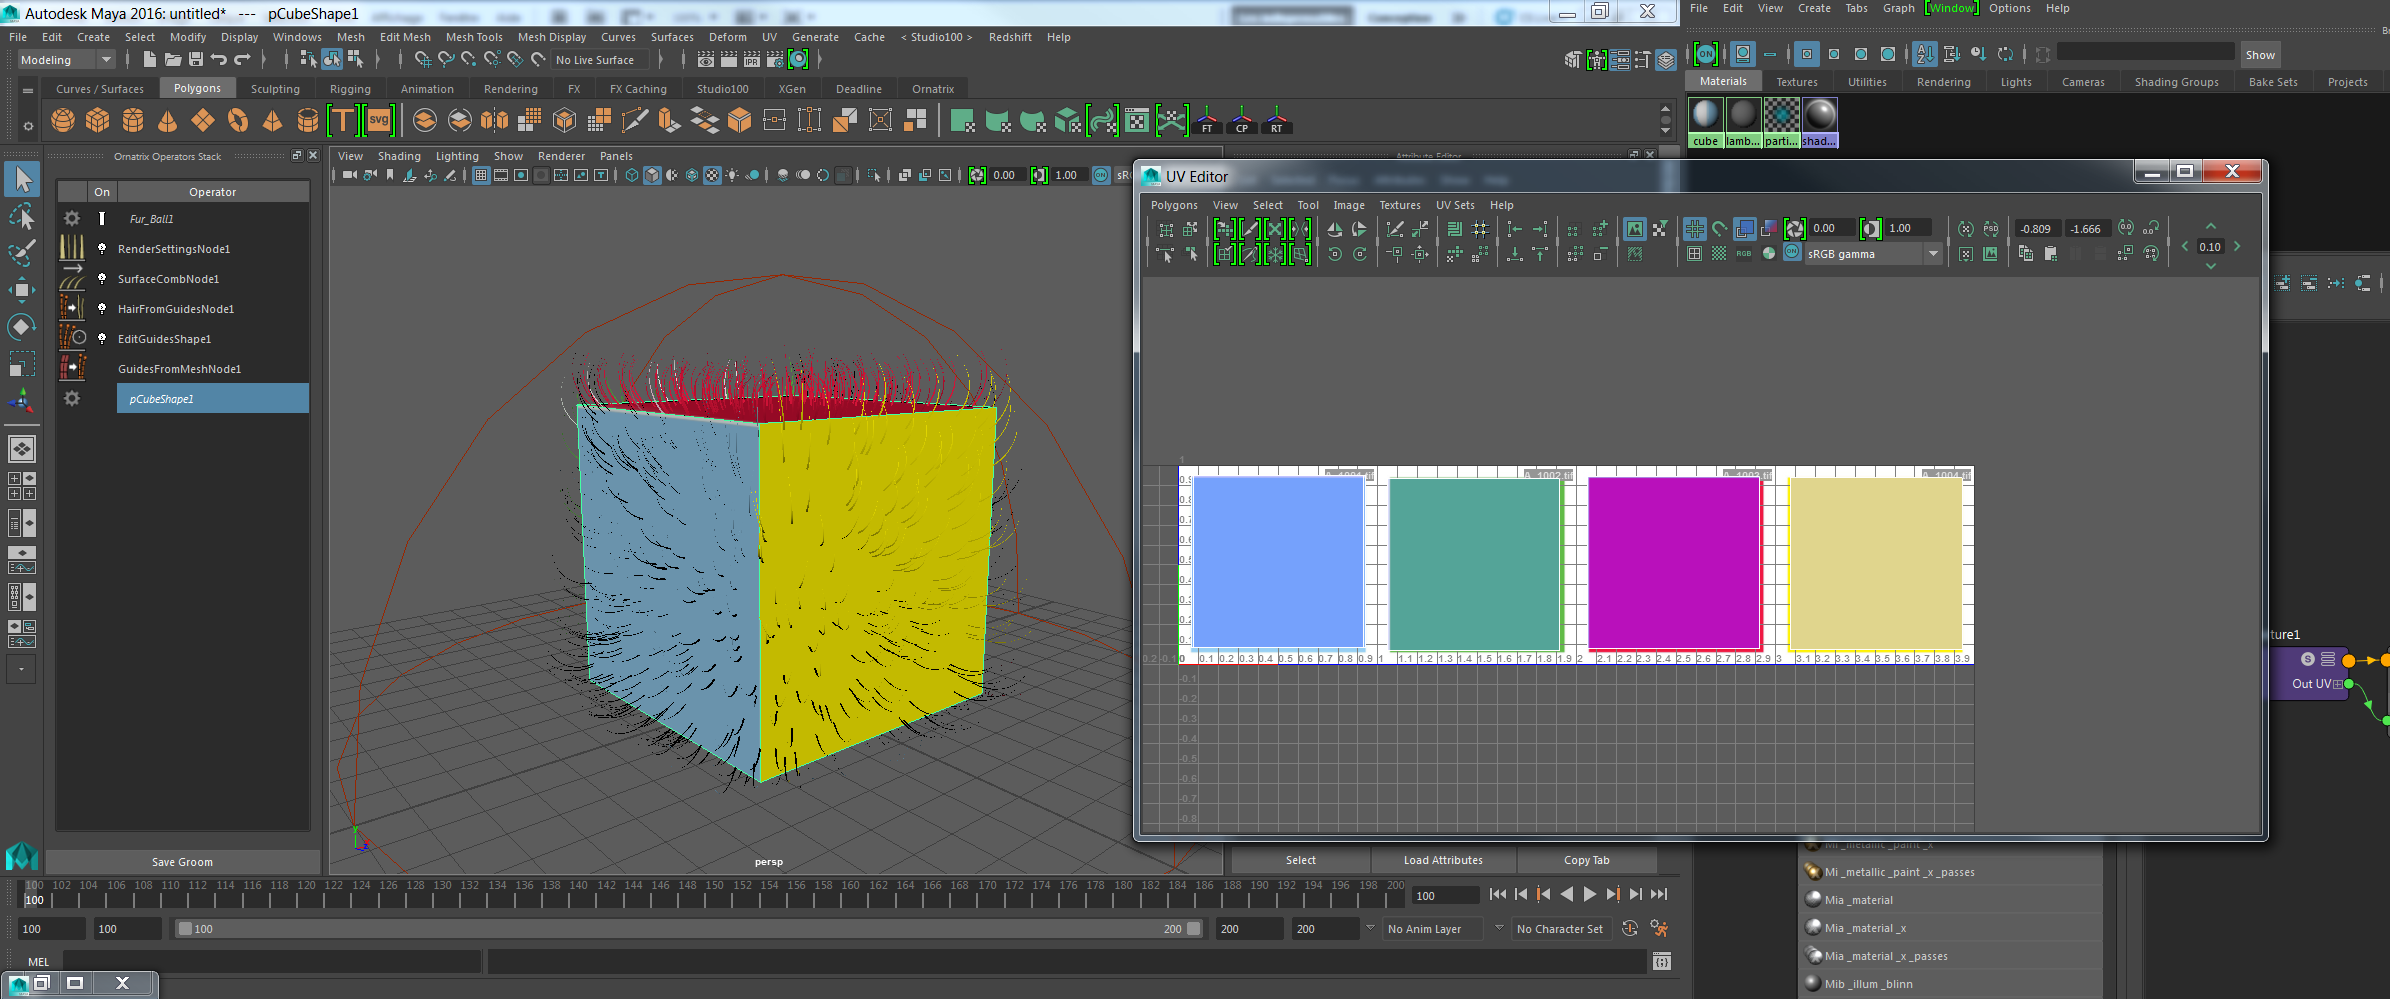Click the RGB channels icon in UV Editor

tap(1743, 254)
